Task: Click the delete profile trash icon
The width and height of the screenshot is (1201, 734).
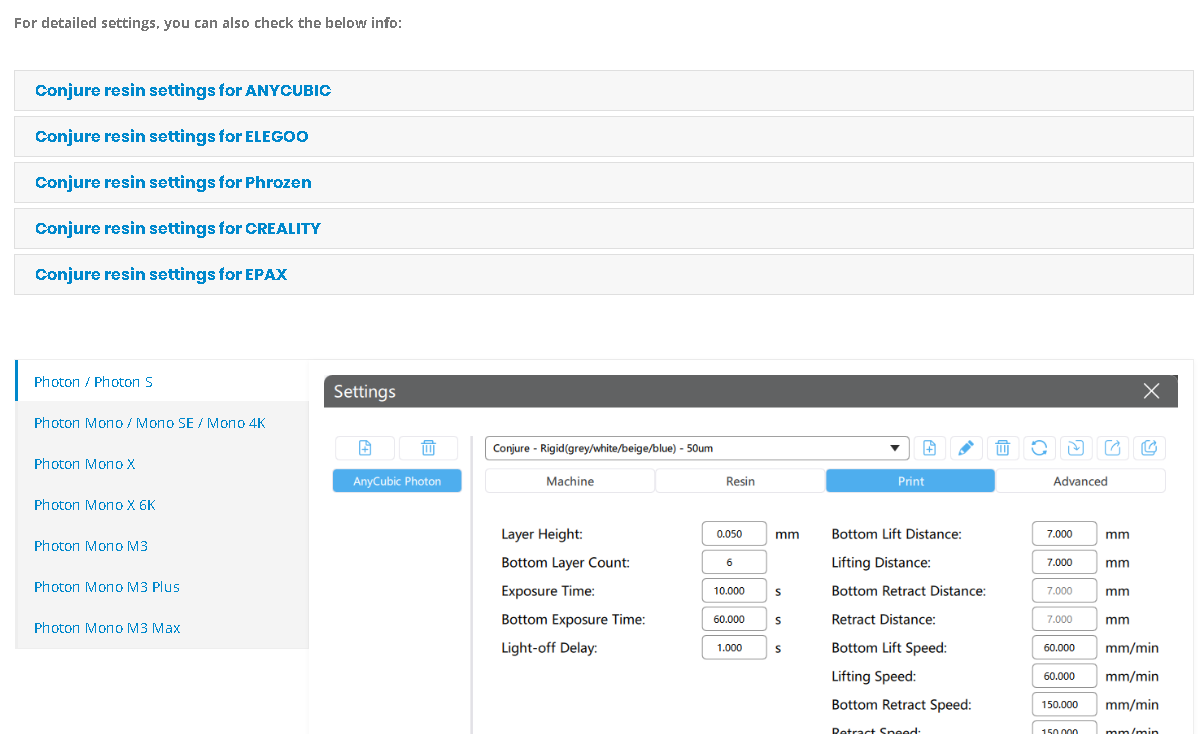Action: pyautogui.click(x=1003, y=448)
